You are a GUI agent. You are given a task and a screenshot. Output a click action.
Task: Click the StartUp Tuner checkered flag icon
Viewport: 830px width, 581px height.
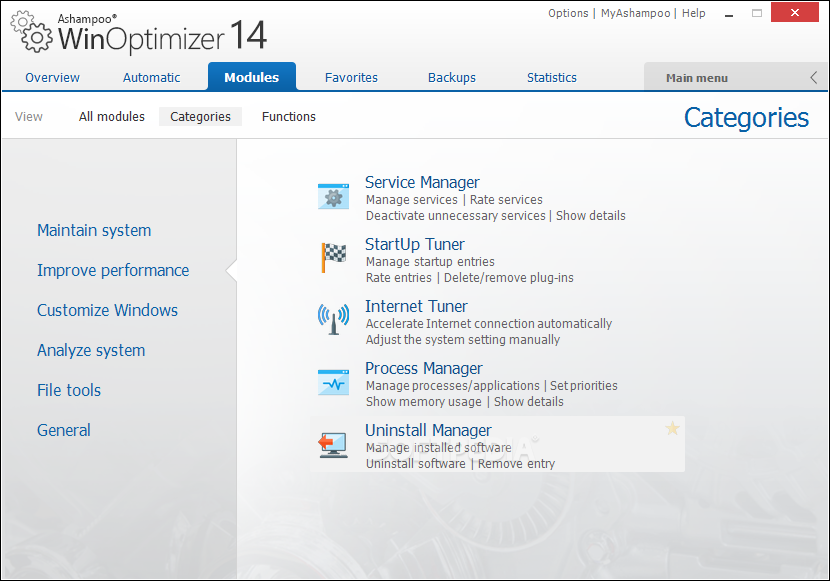[333, 257]
